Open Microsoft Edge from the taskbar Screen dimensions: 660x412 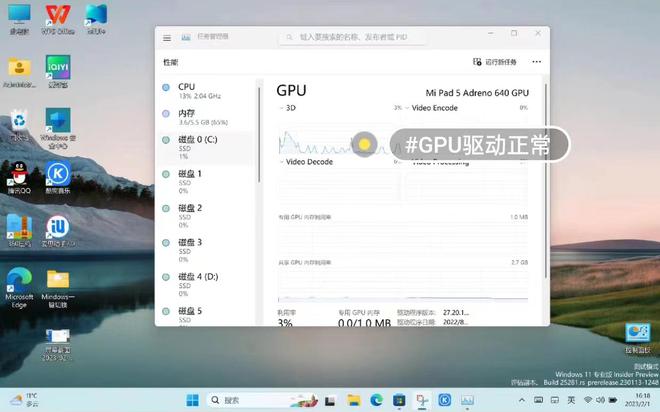376,400
